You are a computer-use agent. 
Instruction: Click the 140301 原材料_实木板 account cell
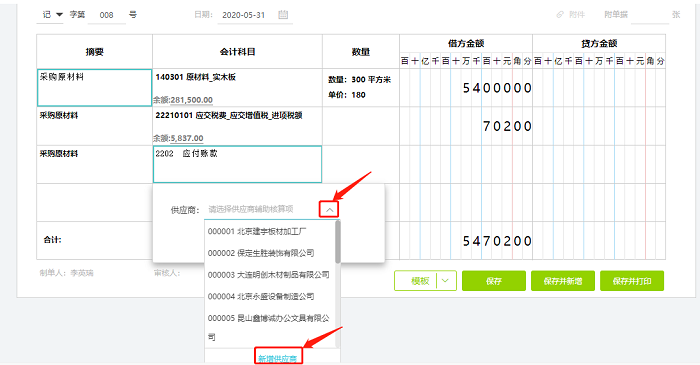[x=238, y=87]
